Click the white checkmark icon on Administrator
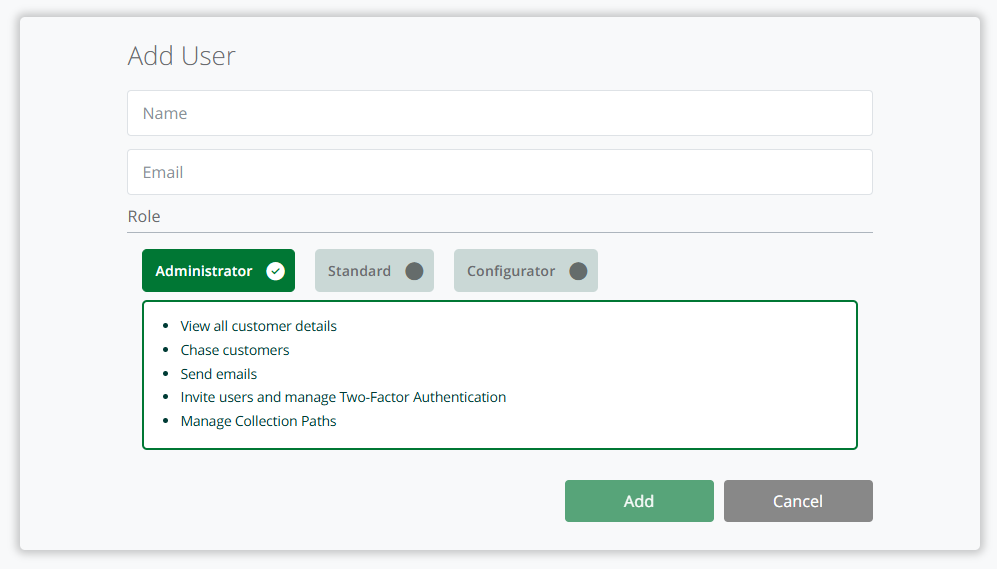The image size is (997, 569). point(275,271)
